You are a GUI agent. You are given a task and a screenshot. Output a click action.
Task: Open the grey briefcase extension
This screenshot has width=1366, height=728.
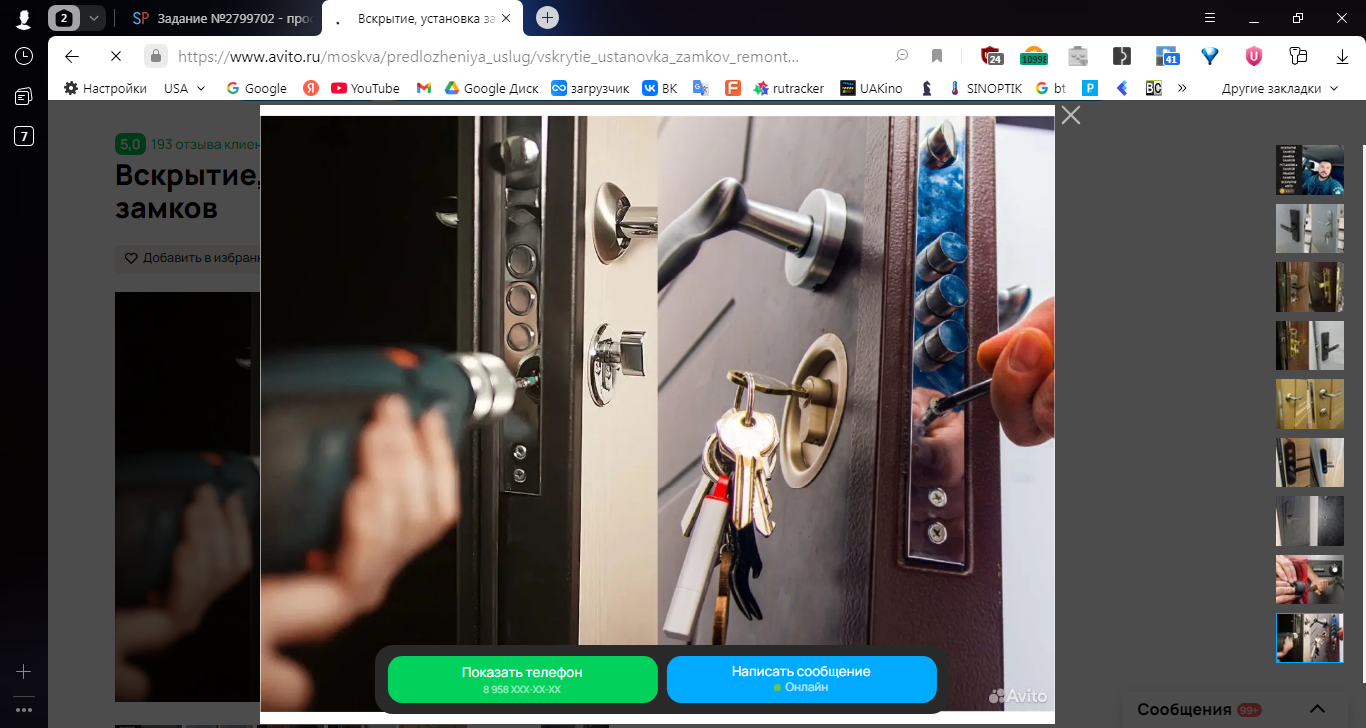click(x=1077, y=56)
